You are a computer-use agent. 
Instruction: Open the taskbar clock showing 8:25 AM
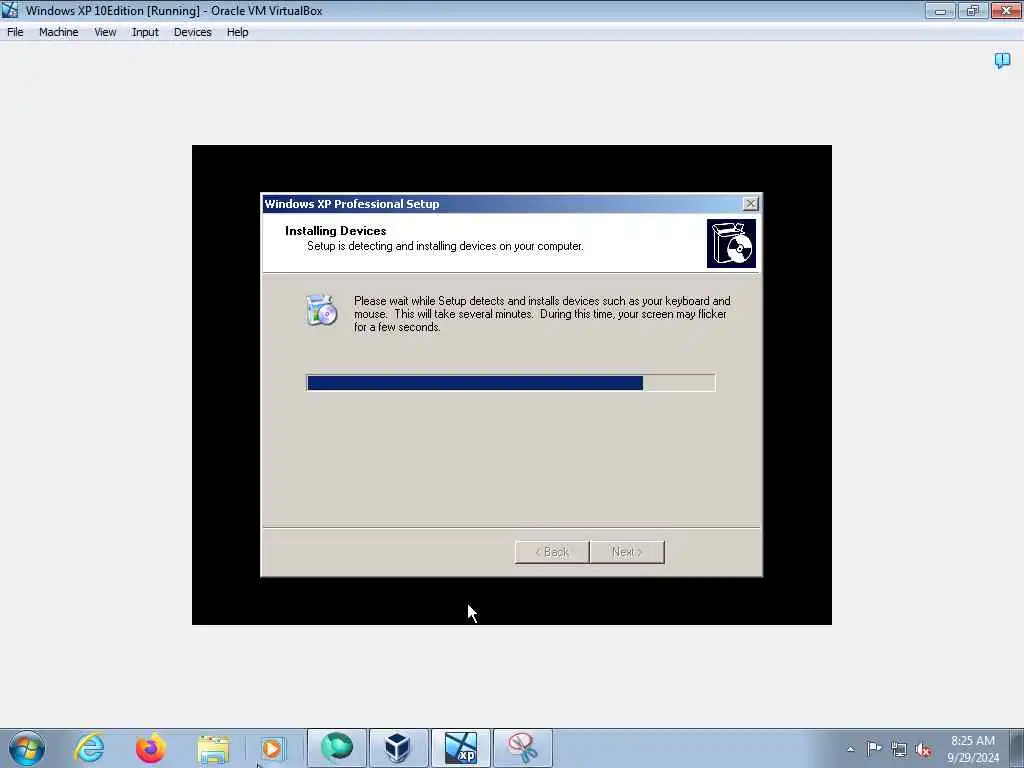click(x=973, y=748)
